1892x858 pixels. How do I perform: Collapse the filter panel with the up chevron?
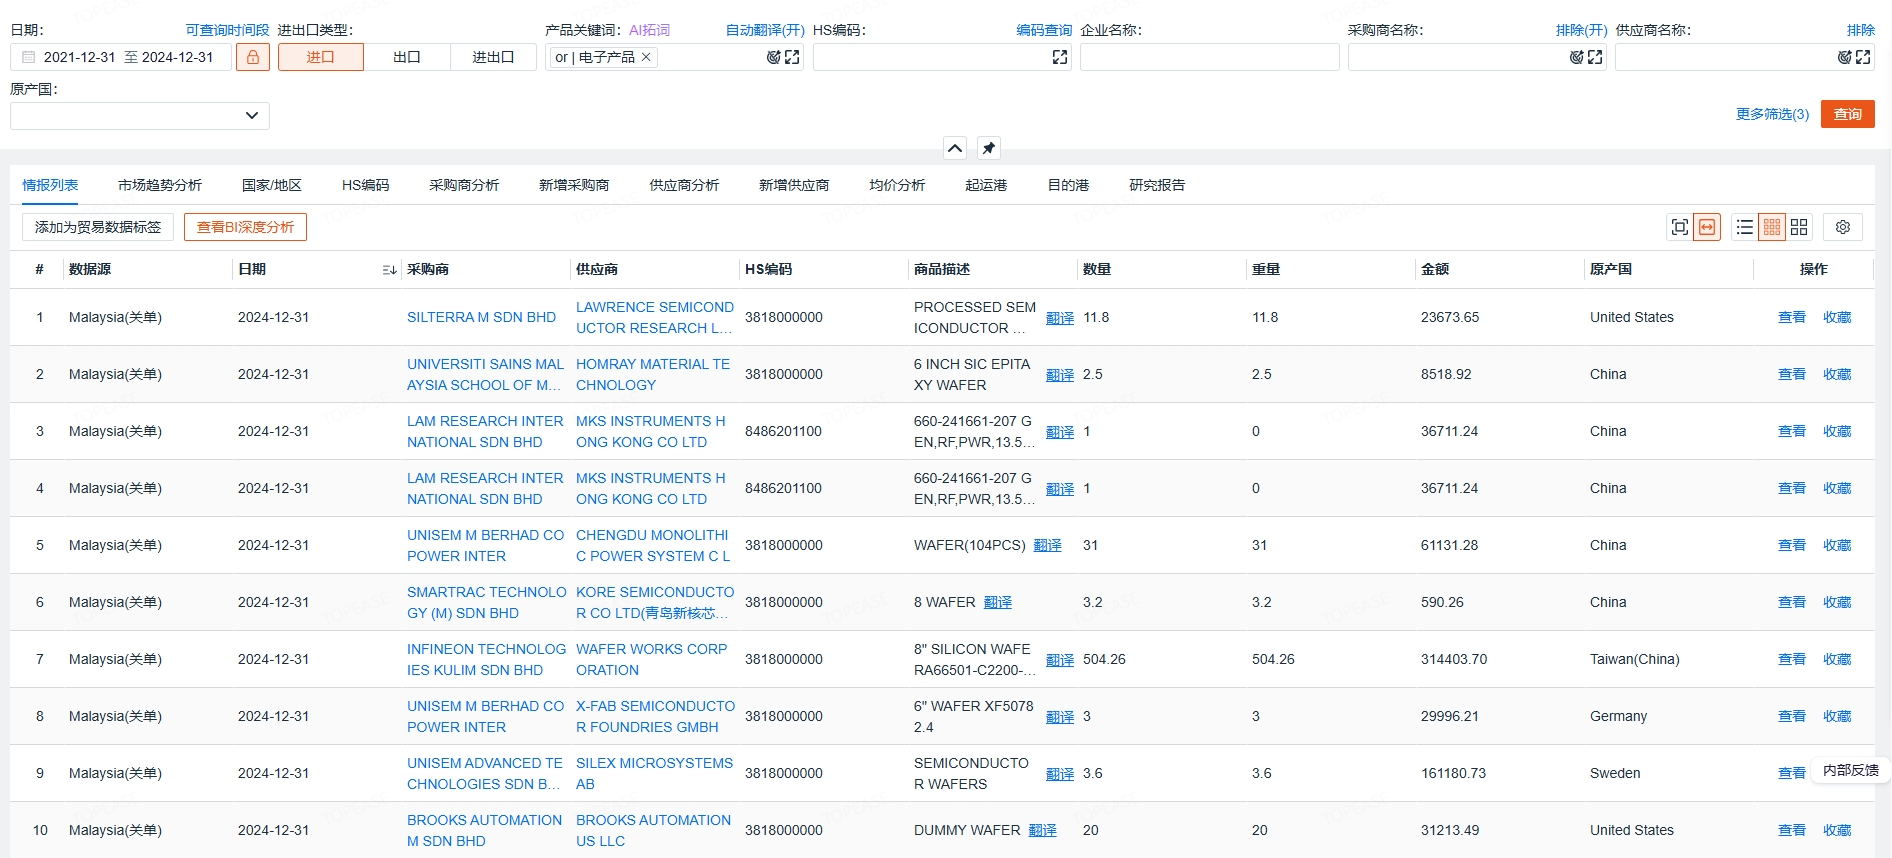pyautogui.click(x=955, y=148)
